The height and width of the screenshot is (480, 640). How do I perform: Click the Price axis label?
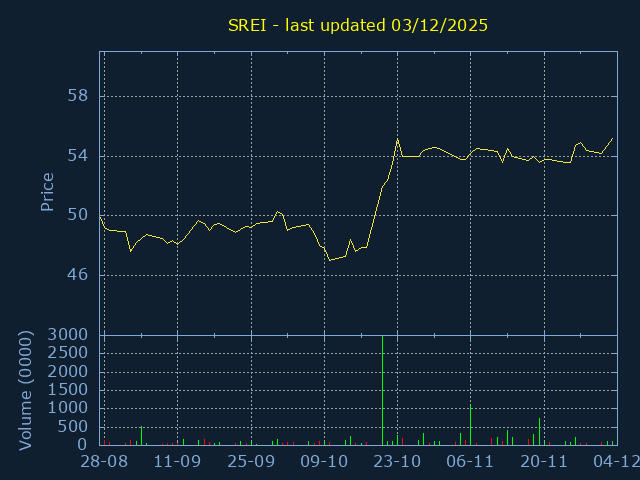pyautogui.click(x=47, y=192)
